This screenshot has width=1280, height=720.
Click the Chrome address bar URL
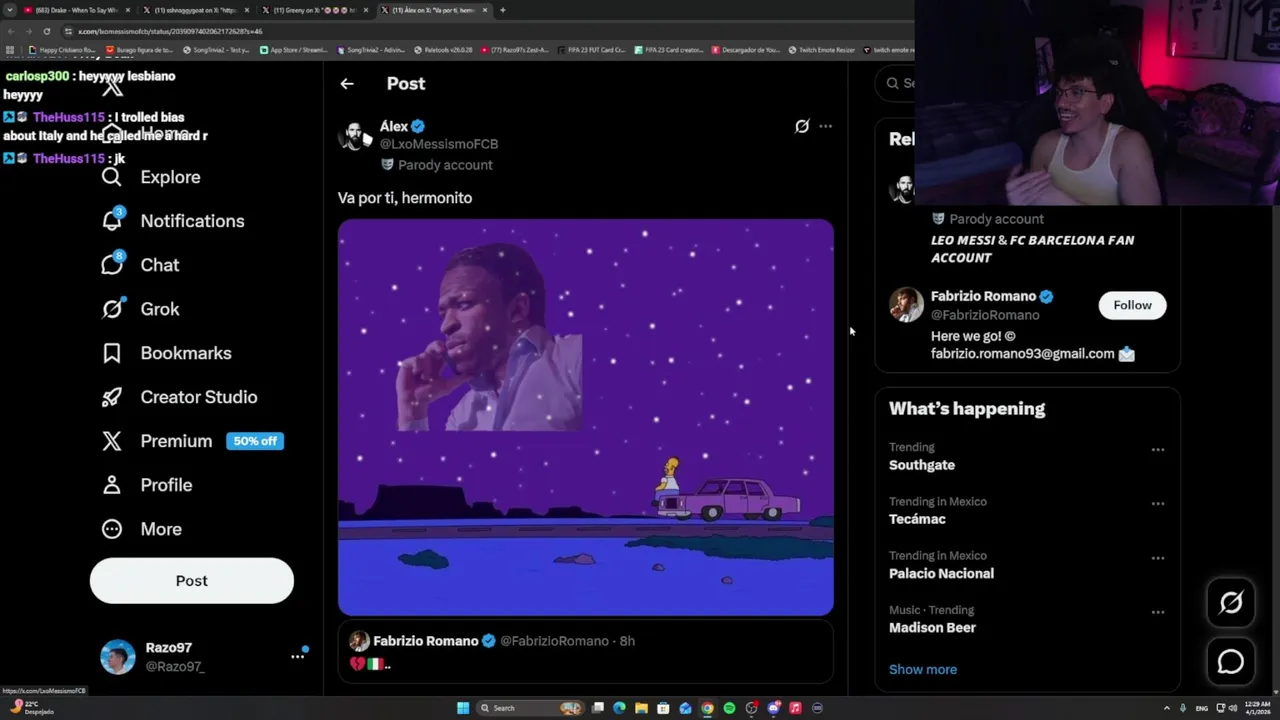pos(170,31)
